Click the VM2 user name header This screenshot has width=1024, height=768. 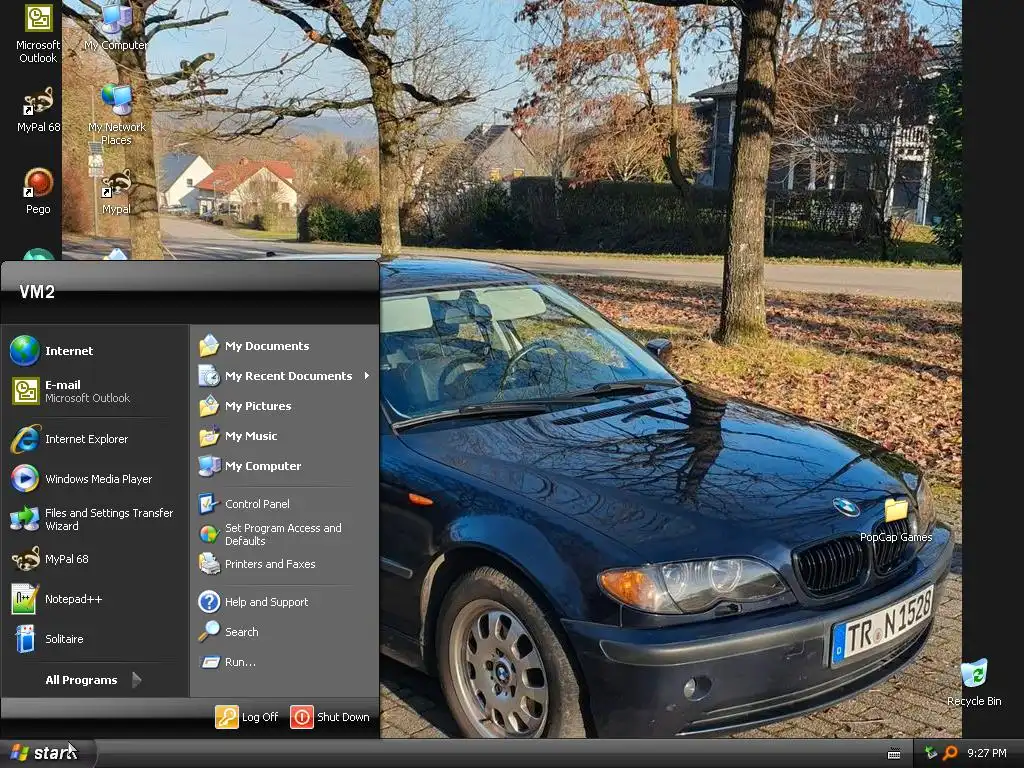coord(37,292)
